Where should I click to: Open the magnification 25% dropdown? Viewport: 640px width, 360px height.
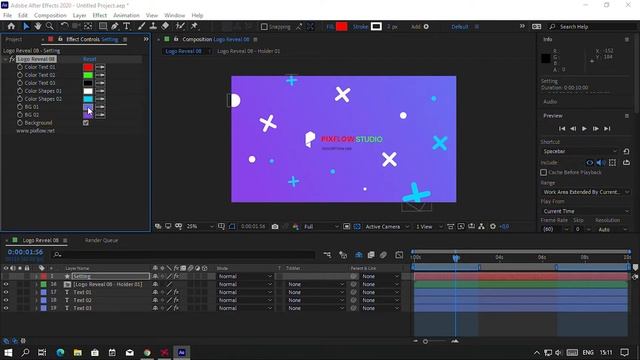[x=200, y=227]
